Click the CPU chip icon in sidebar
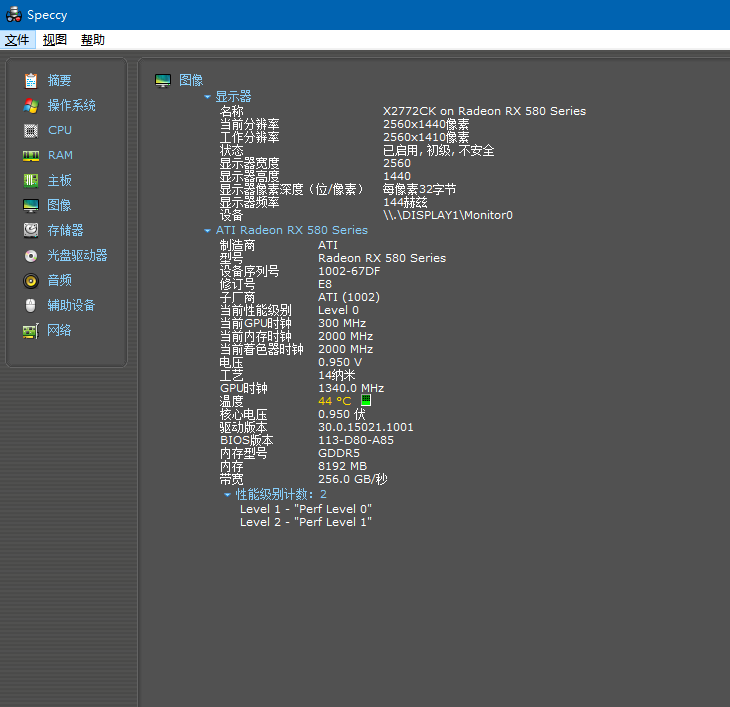 tap(31, 130)
